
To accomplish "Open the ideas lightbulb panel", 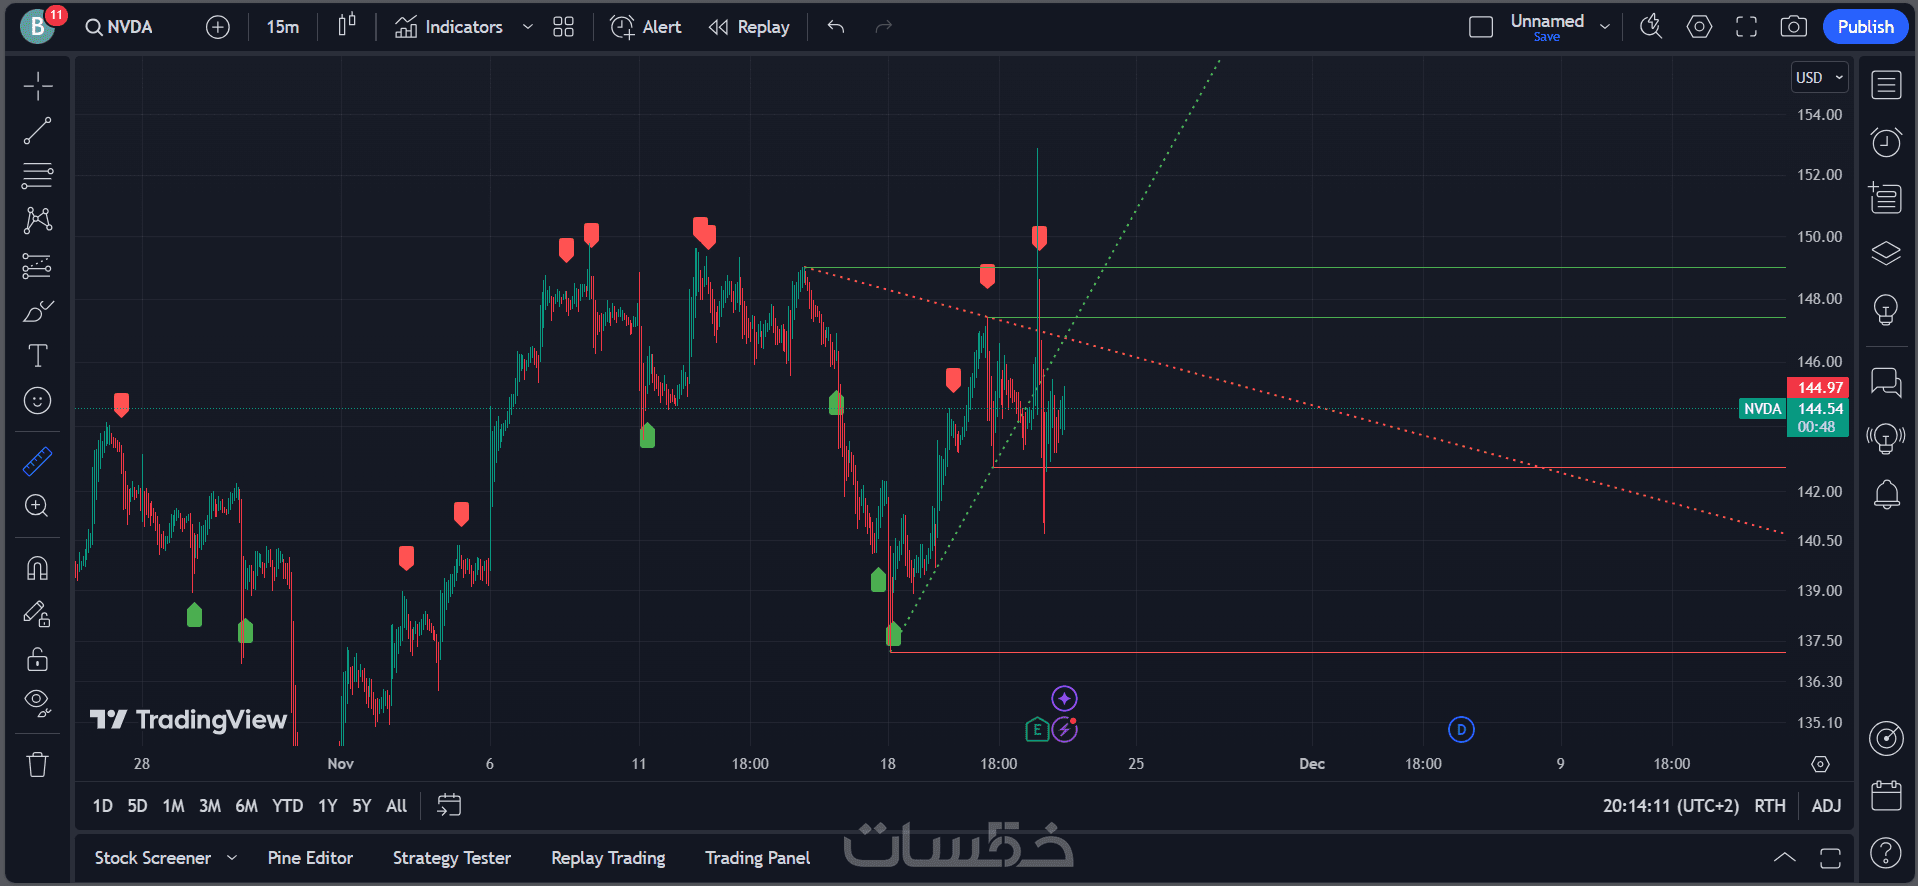I will tap(1886, 310).
